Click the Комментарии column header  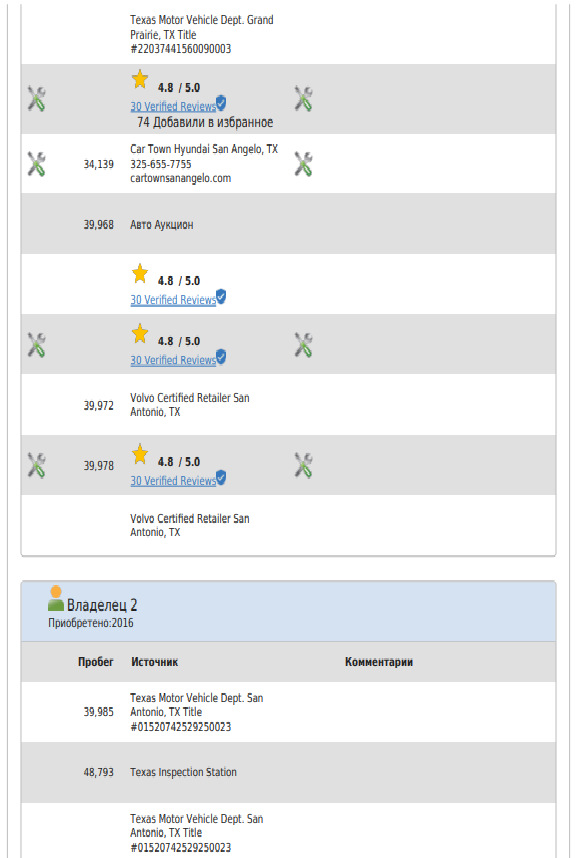(379, 662)
